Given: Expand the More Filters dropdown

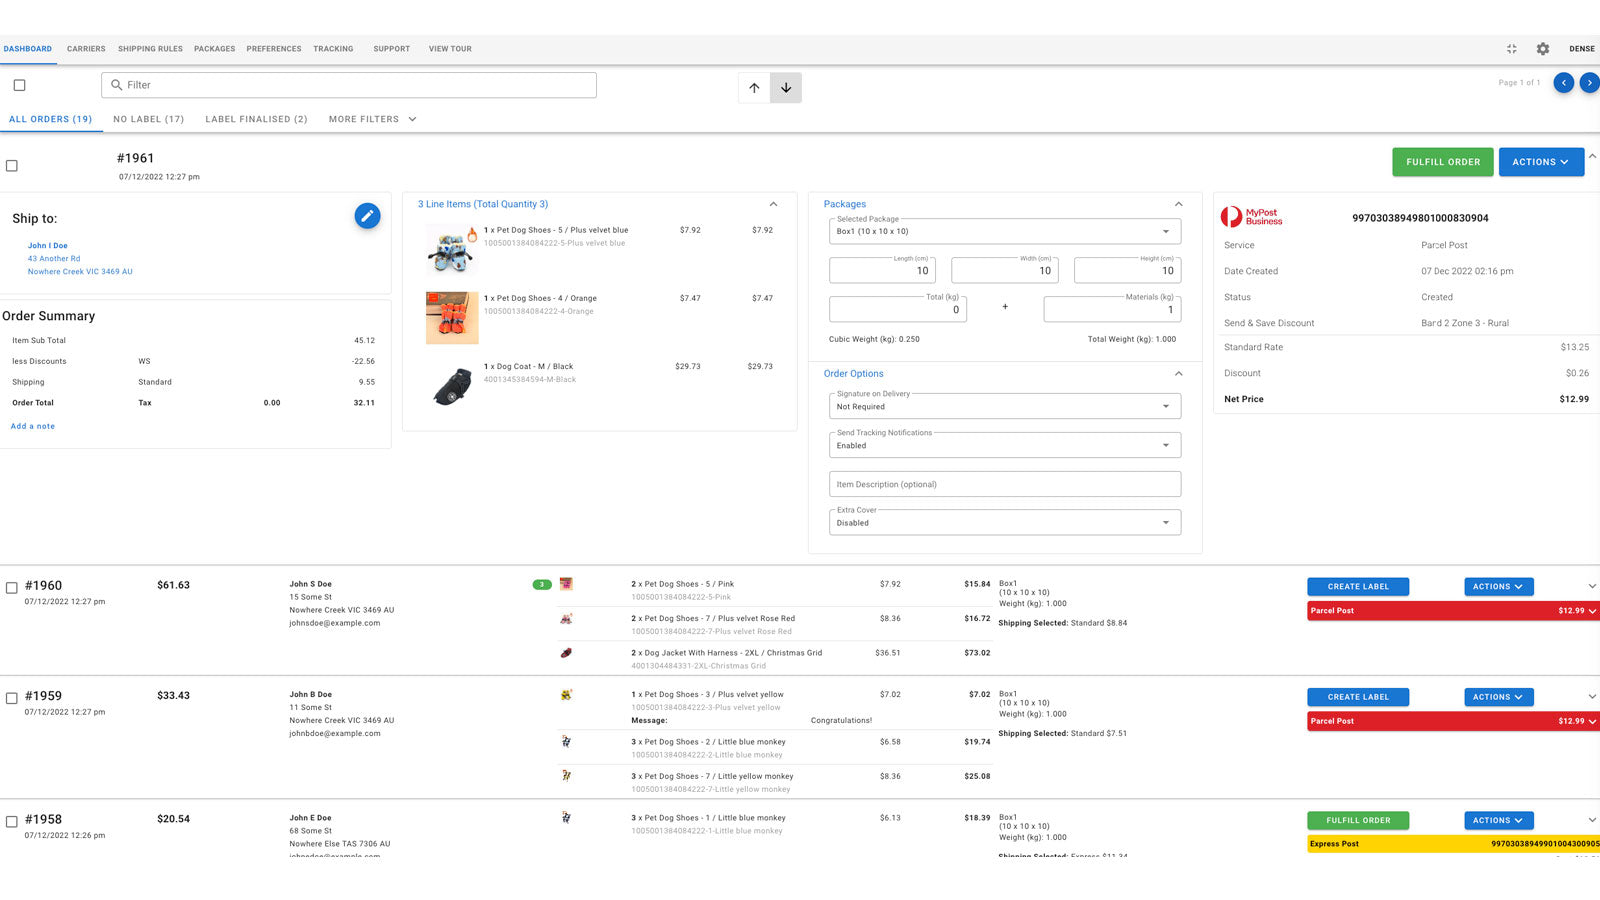Looking at the screenshot, I should click(x=372, y=119).
